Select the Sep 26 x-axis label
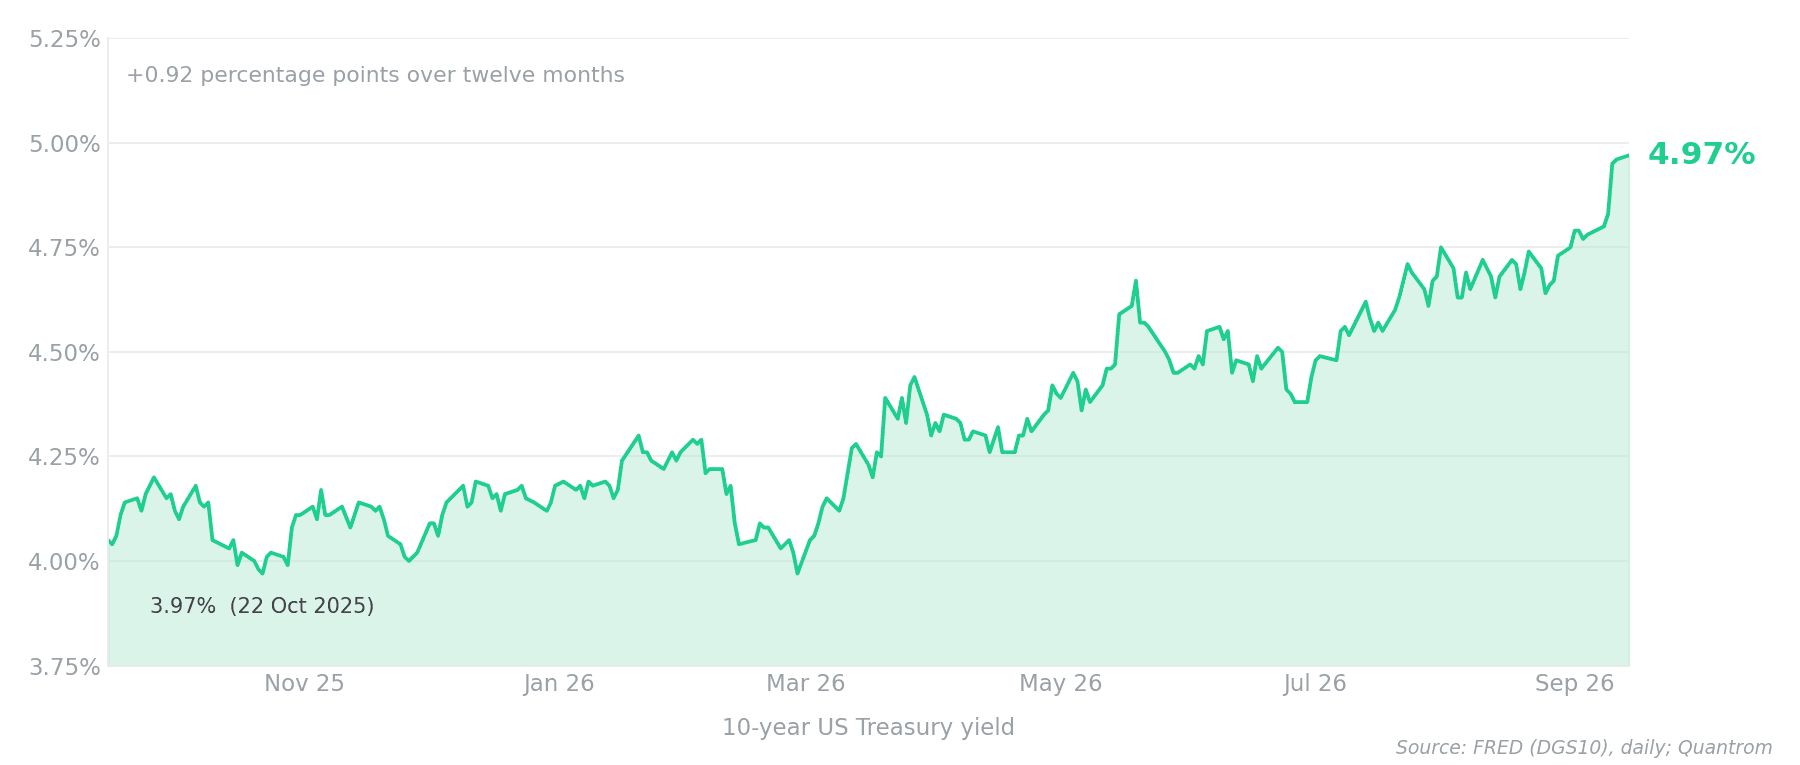Screen dimensions: 1800x765 tap(1575, 684)
